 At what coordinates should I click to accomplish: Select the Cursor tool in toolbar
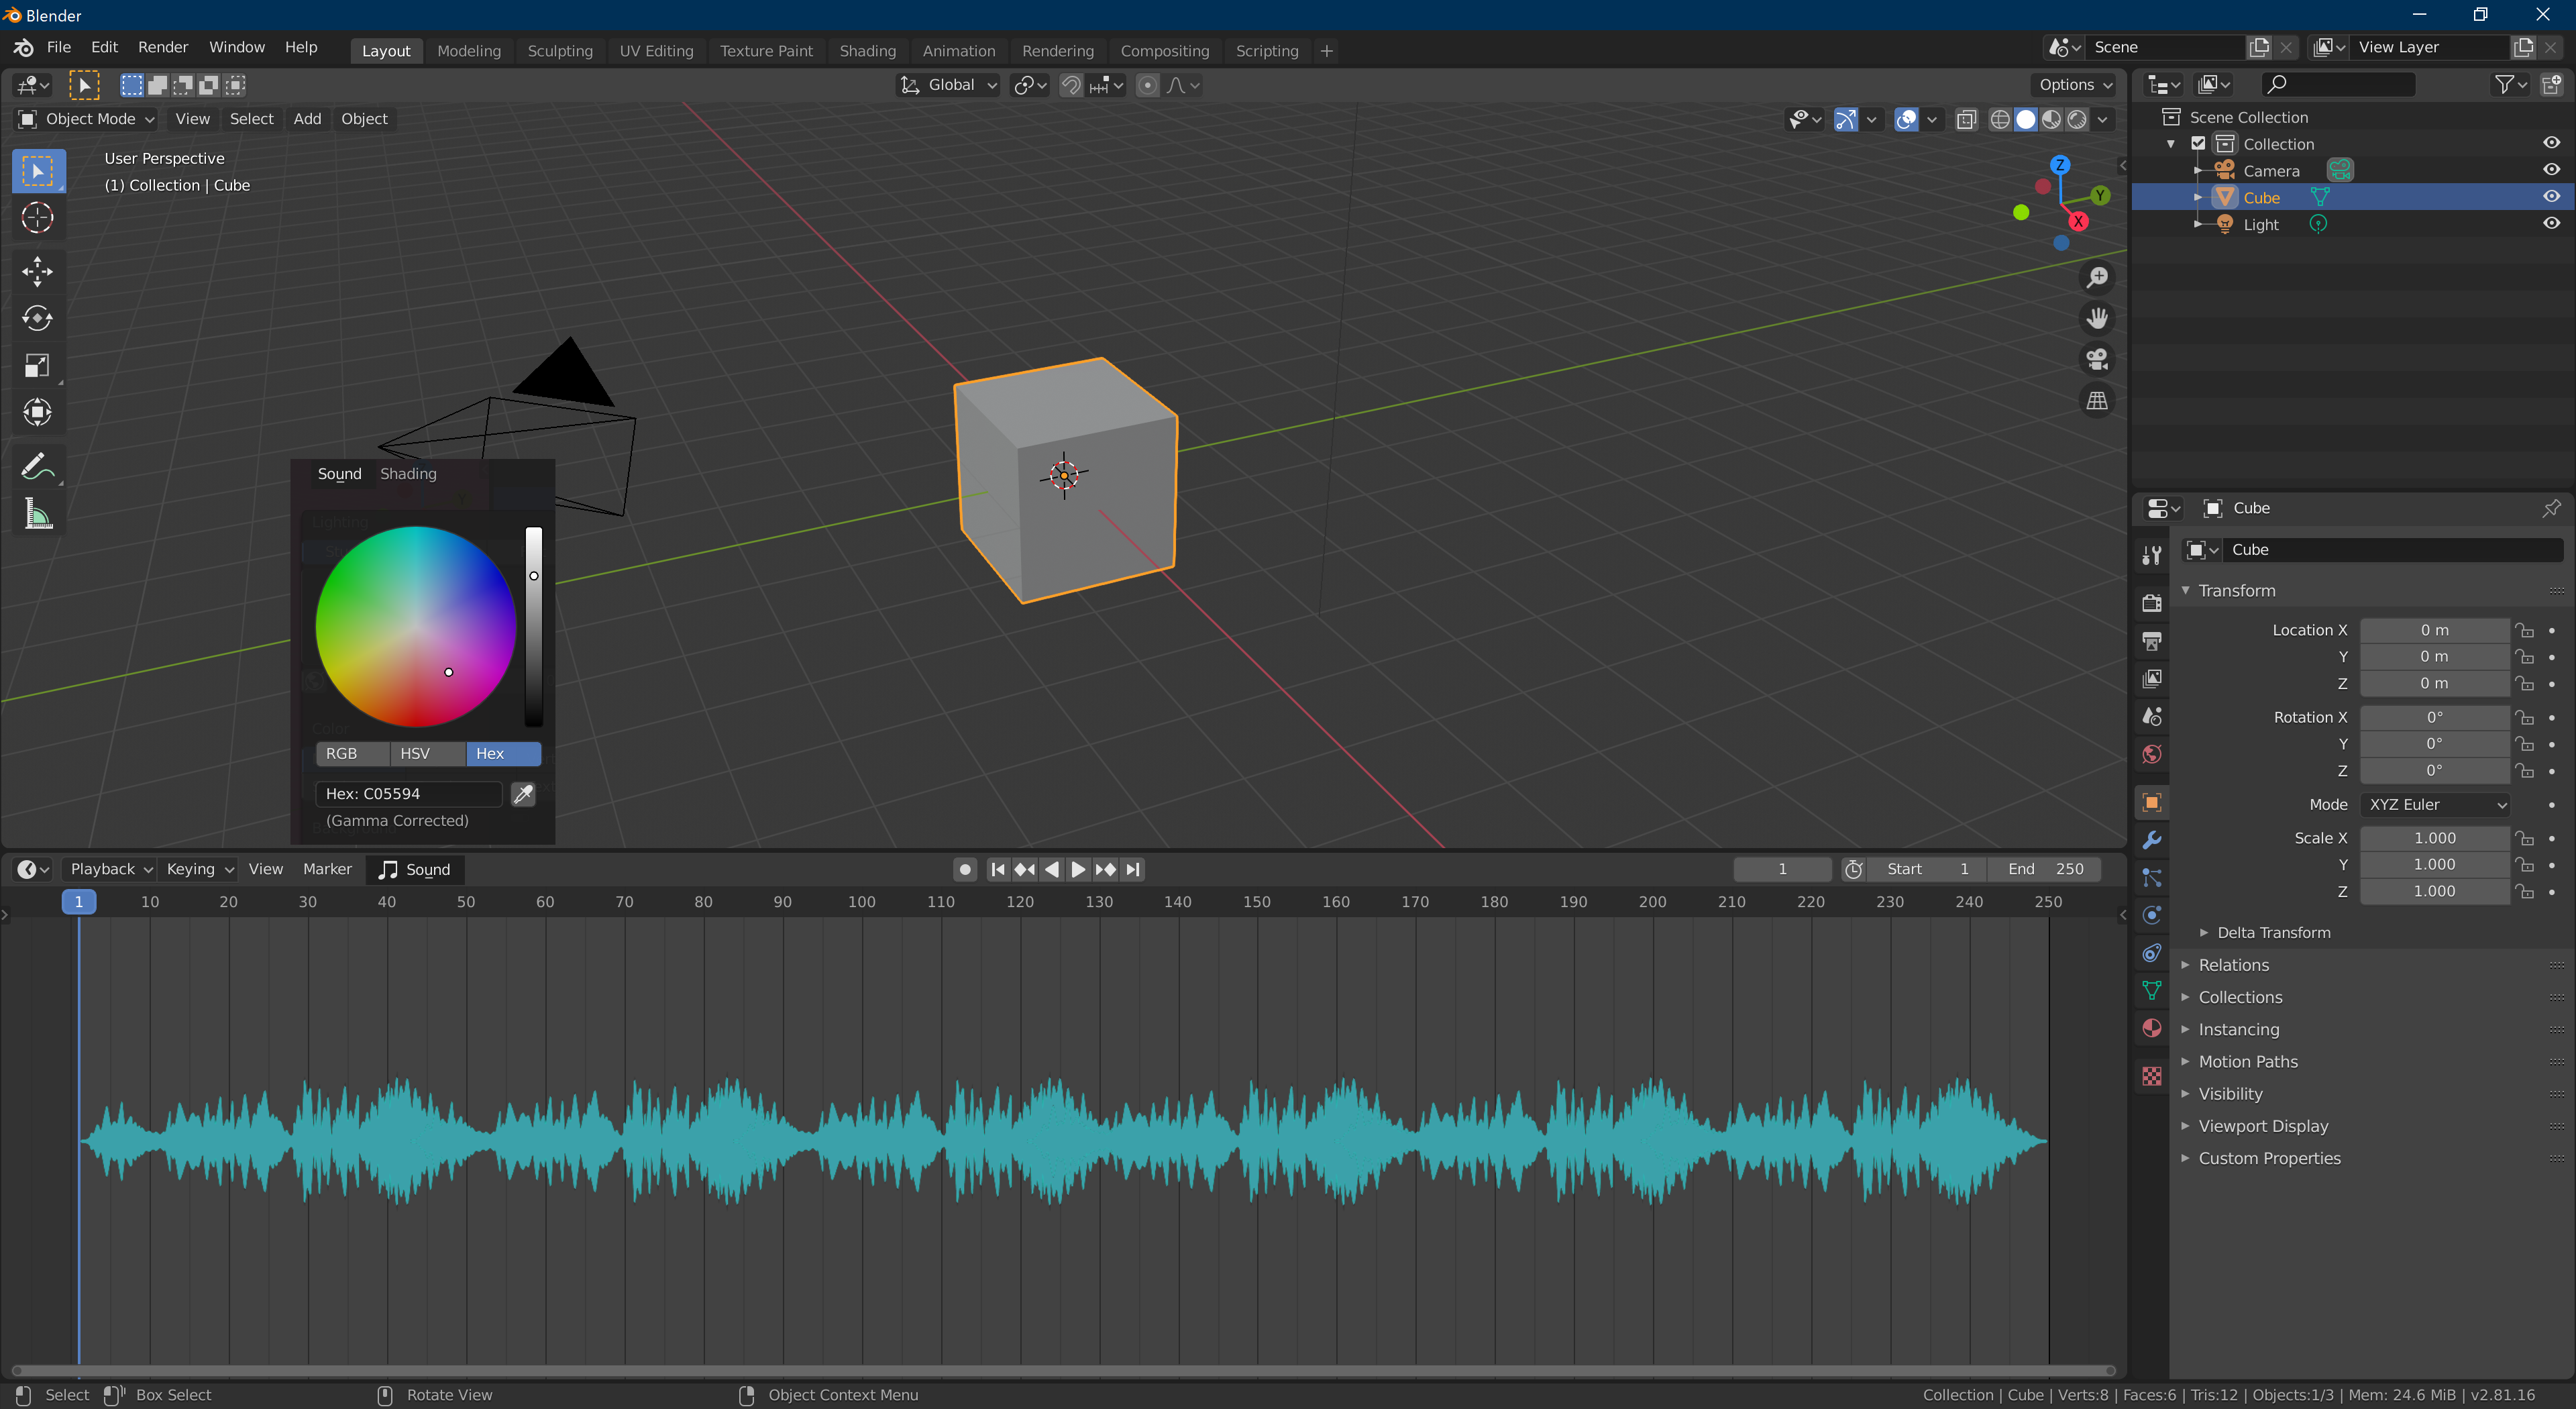pos(38,218)
